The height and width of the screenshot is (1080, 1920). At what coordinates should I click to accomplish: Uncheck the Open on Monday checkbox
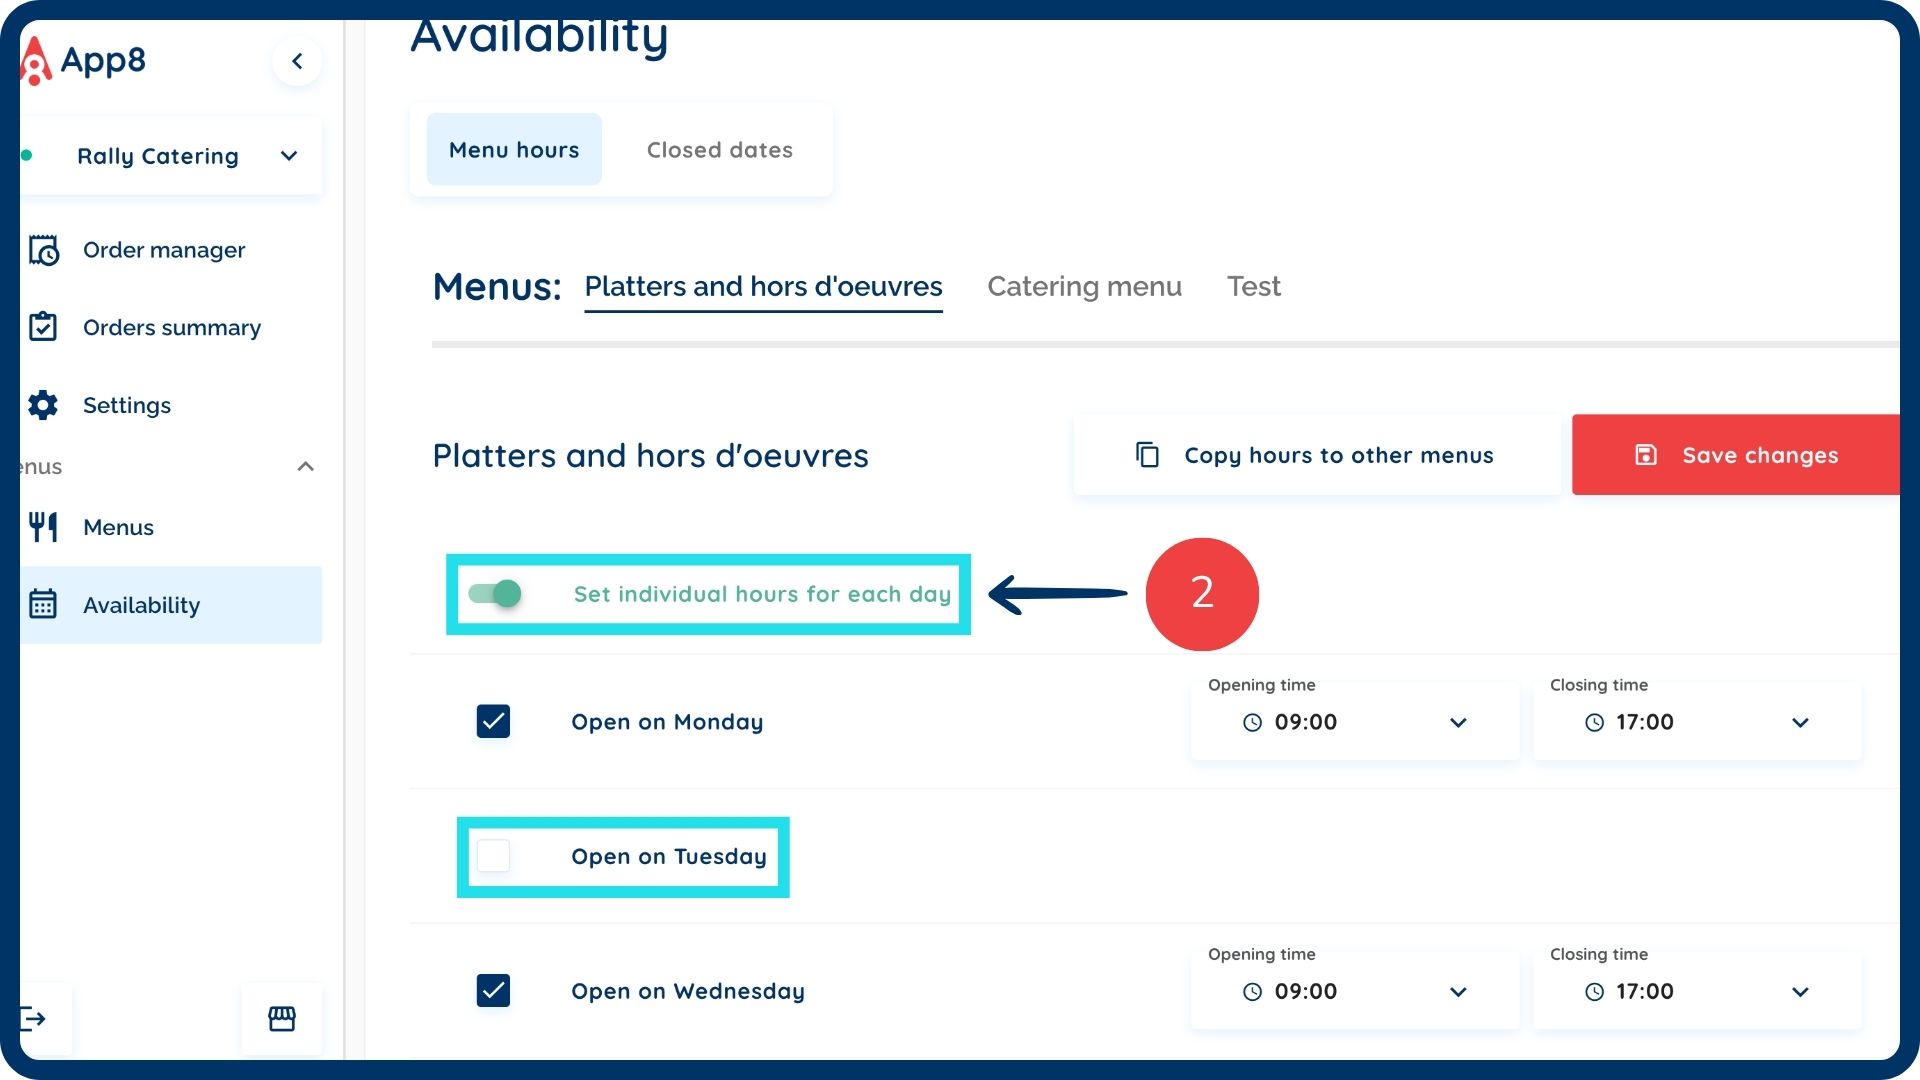[493, 721]
